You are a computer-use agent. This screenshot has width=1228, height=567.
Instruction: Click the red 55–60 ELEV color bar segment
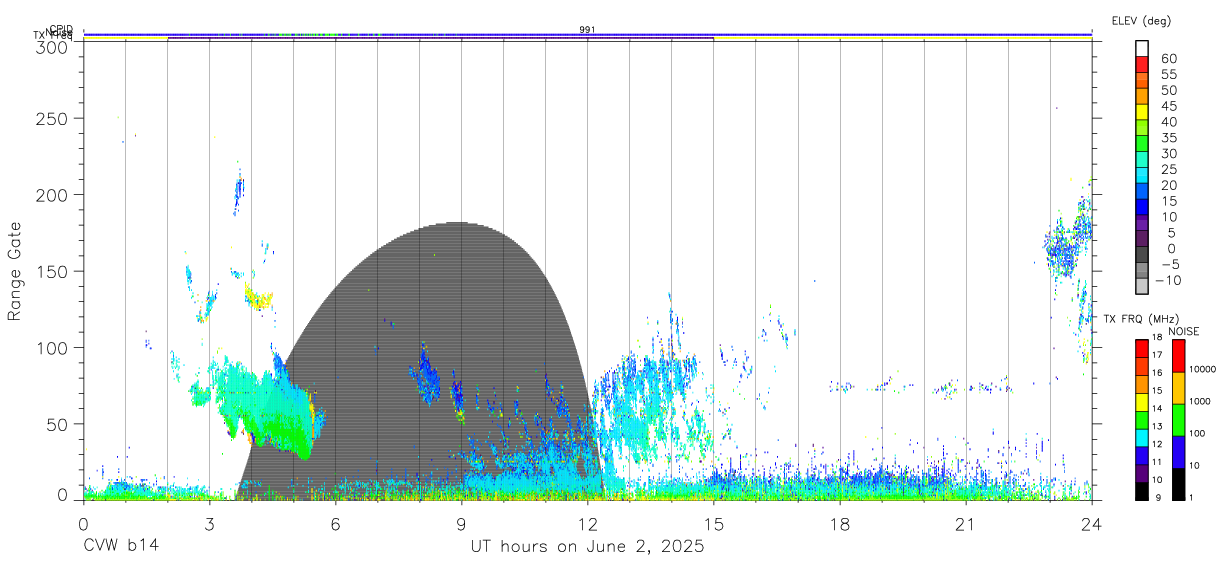[x=1142, y=63]
